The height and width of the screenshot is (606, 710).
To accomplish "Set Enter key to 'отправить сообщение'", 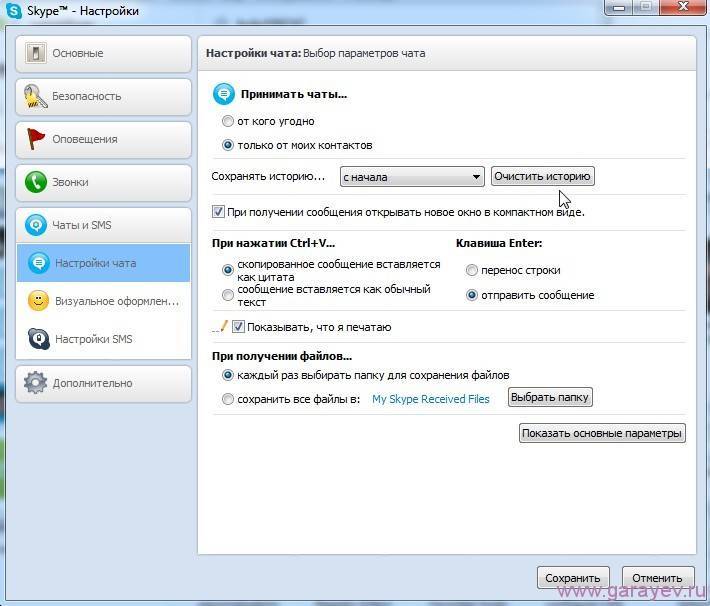I will [x=471, y=295].
